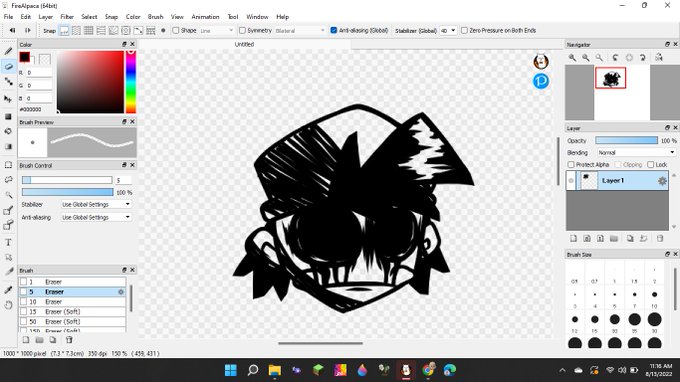The image size is (680, 382).
Task: Select the Gradient tool
Action: pos(8,147)
